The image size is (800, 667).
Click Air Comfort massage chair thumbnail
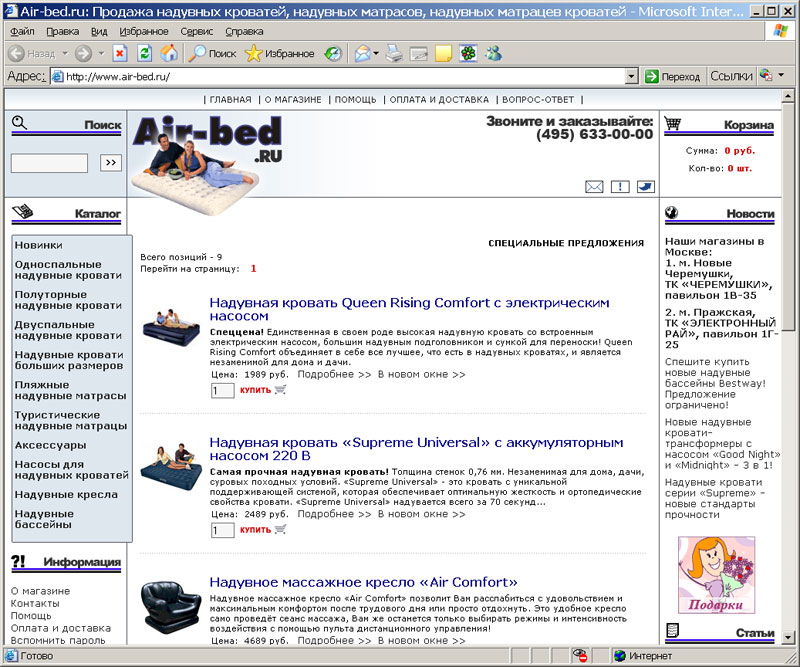170,607
